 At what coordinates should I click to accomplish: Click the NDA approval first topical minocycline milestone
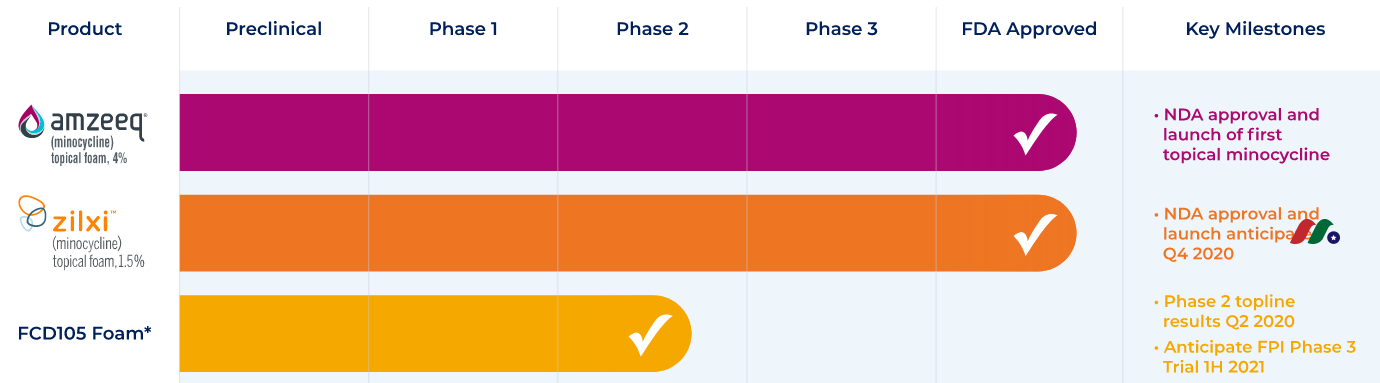(1240, 134)
